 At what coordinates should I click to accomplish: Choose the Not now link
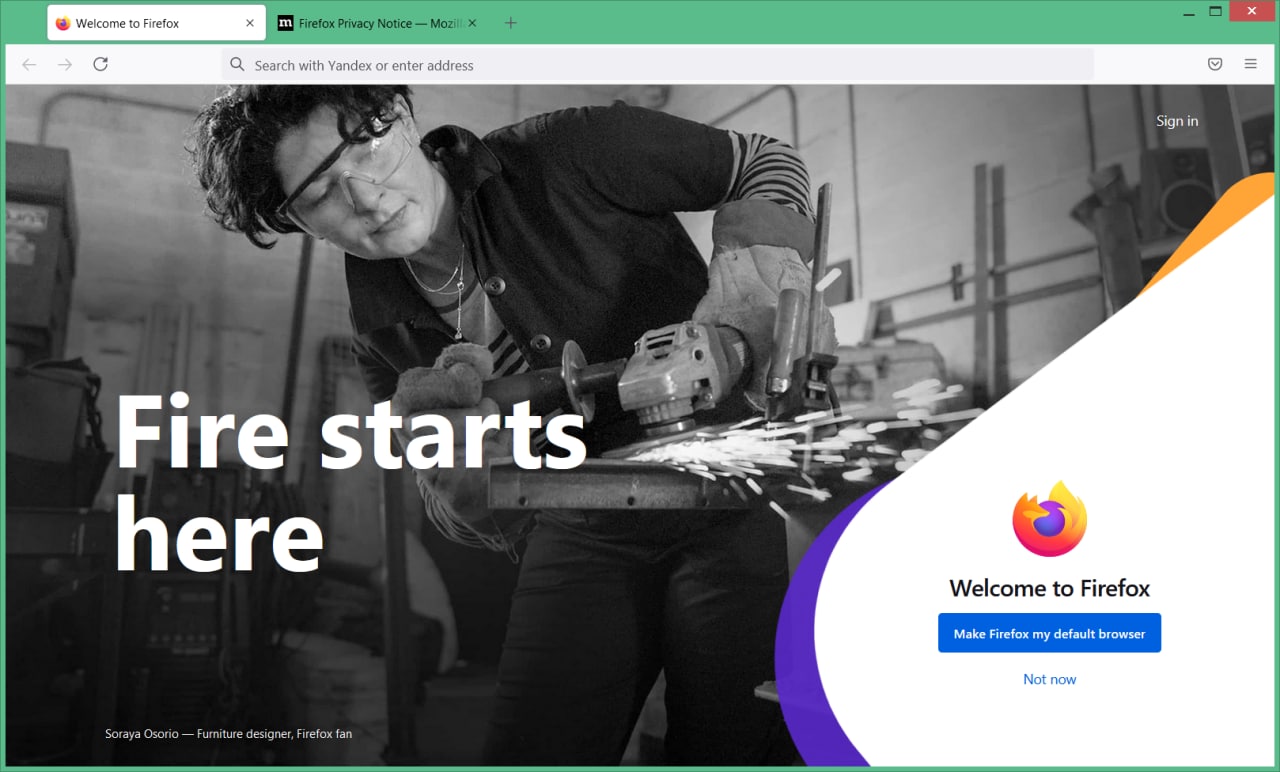[x=1049, y=679]
